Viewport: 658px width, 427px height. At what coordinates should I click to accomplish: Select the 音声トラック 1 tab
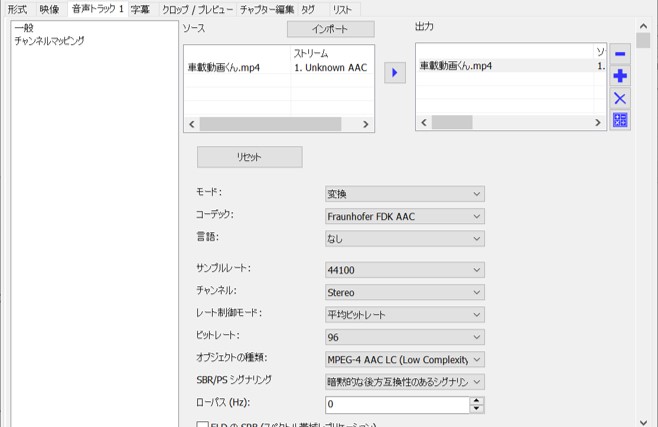click(x=98, y=9)
